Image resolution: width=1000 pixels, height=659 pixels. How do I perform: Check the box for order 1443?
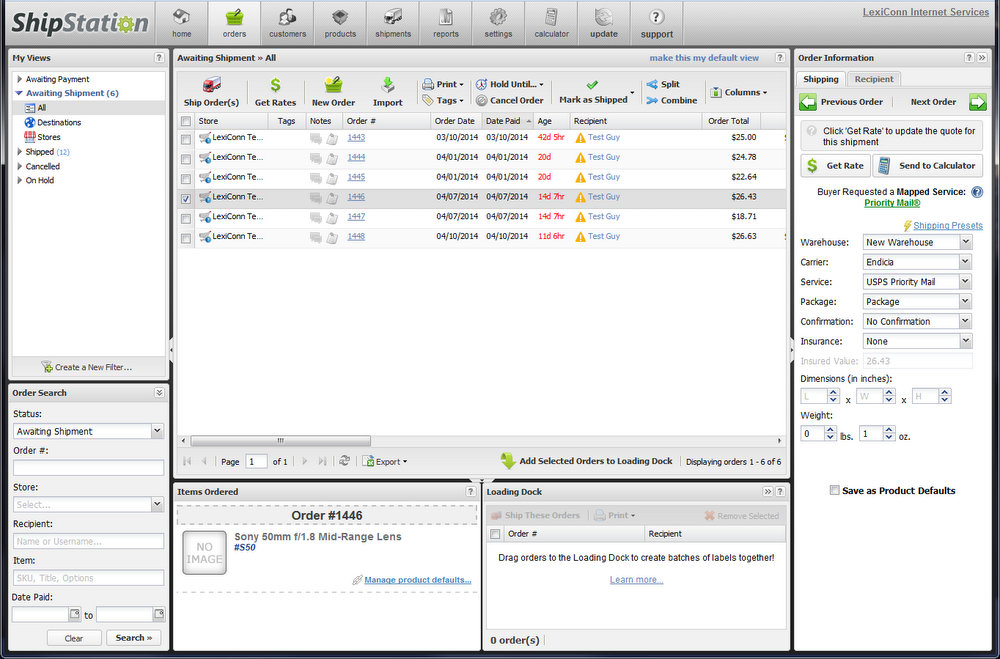(x=186, y=139)
